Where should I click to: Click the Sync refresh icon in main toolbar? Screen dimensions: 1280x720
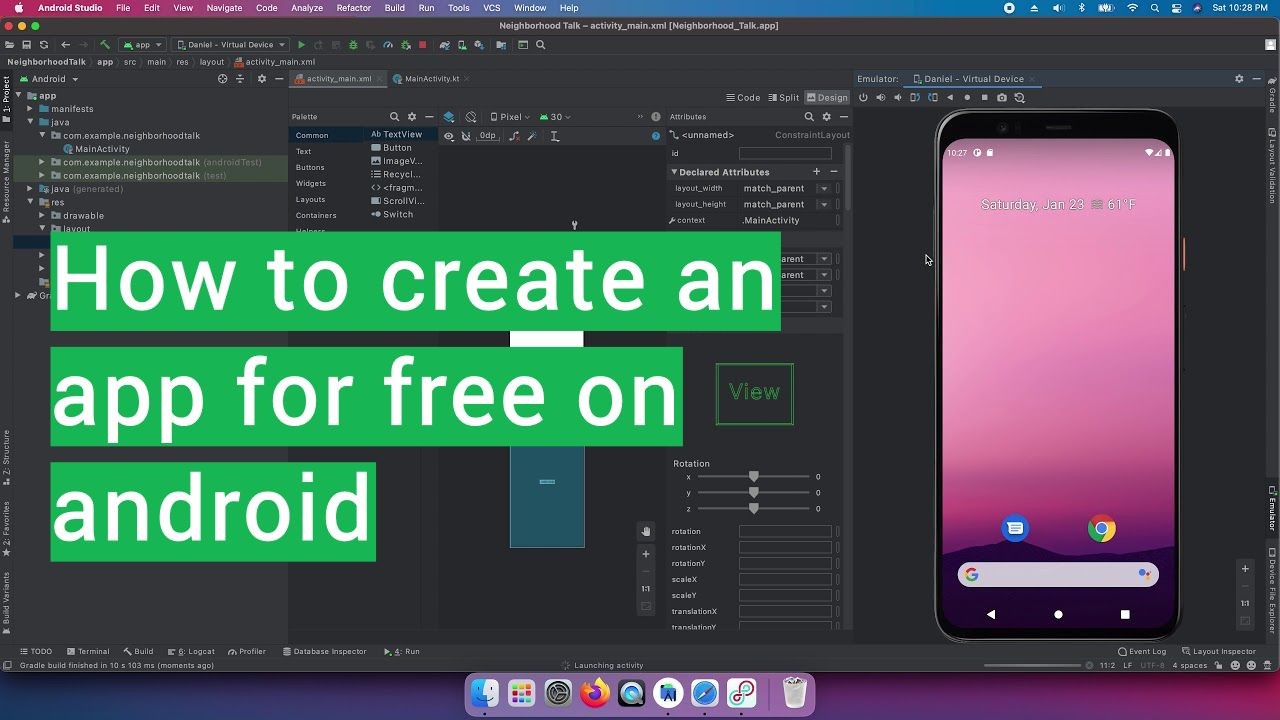[x=44, y=45]
